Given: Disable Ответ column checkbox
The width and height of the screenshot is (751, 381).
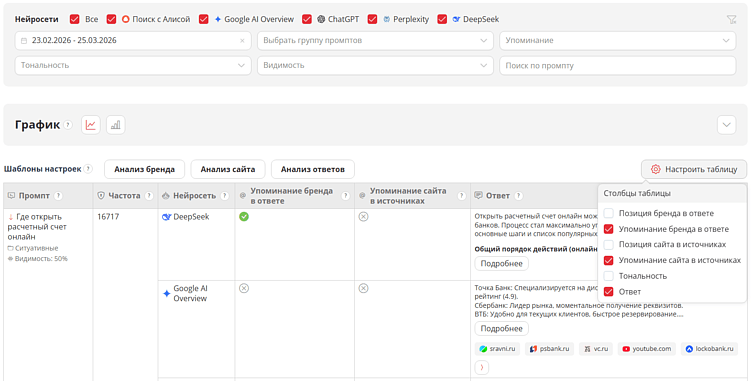Looking at the screenshot, I should tap(608, 291).
